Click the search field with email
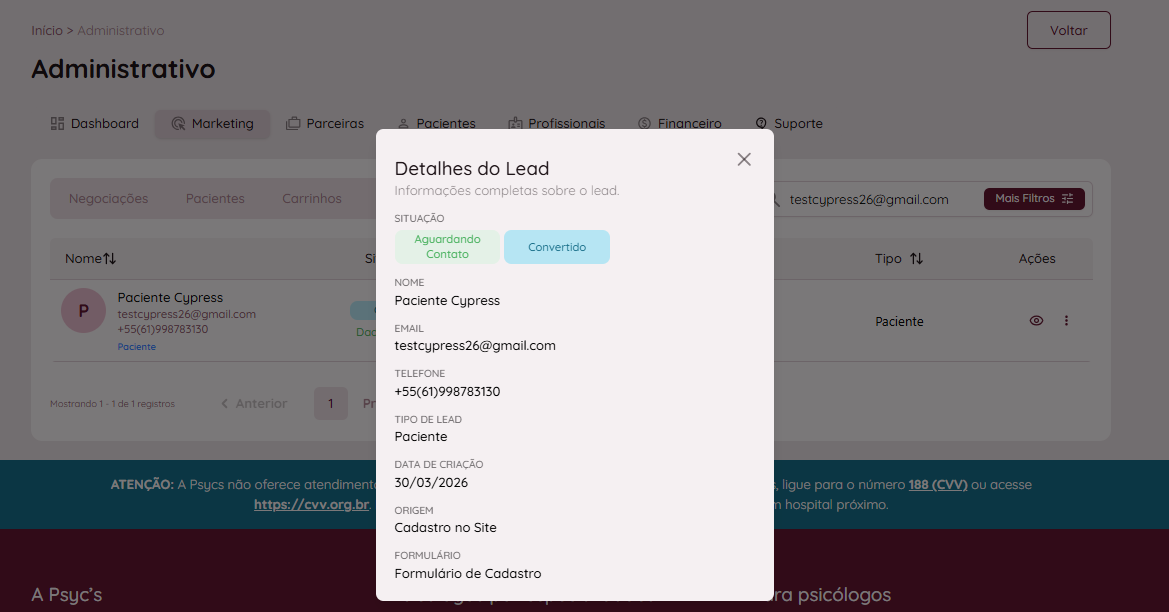The image size is (1169, 612). [x=870, y=199]
